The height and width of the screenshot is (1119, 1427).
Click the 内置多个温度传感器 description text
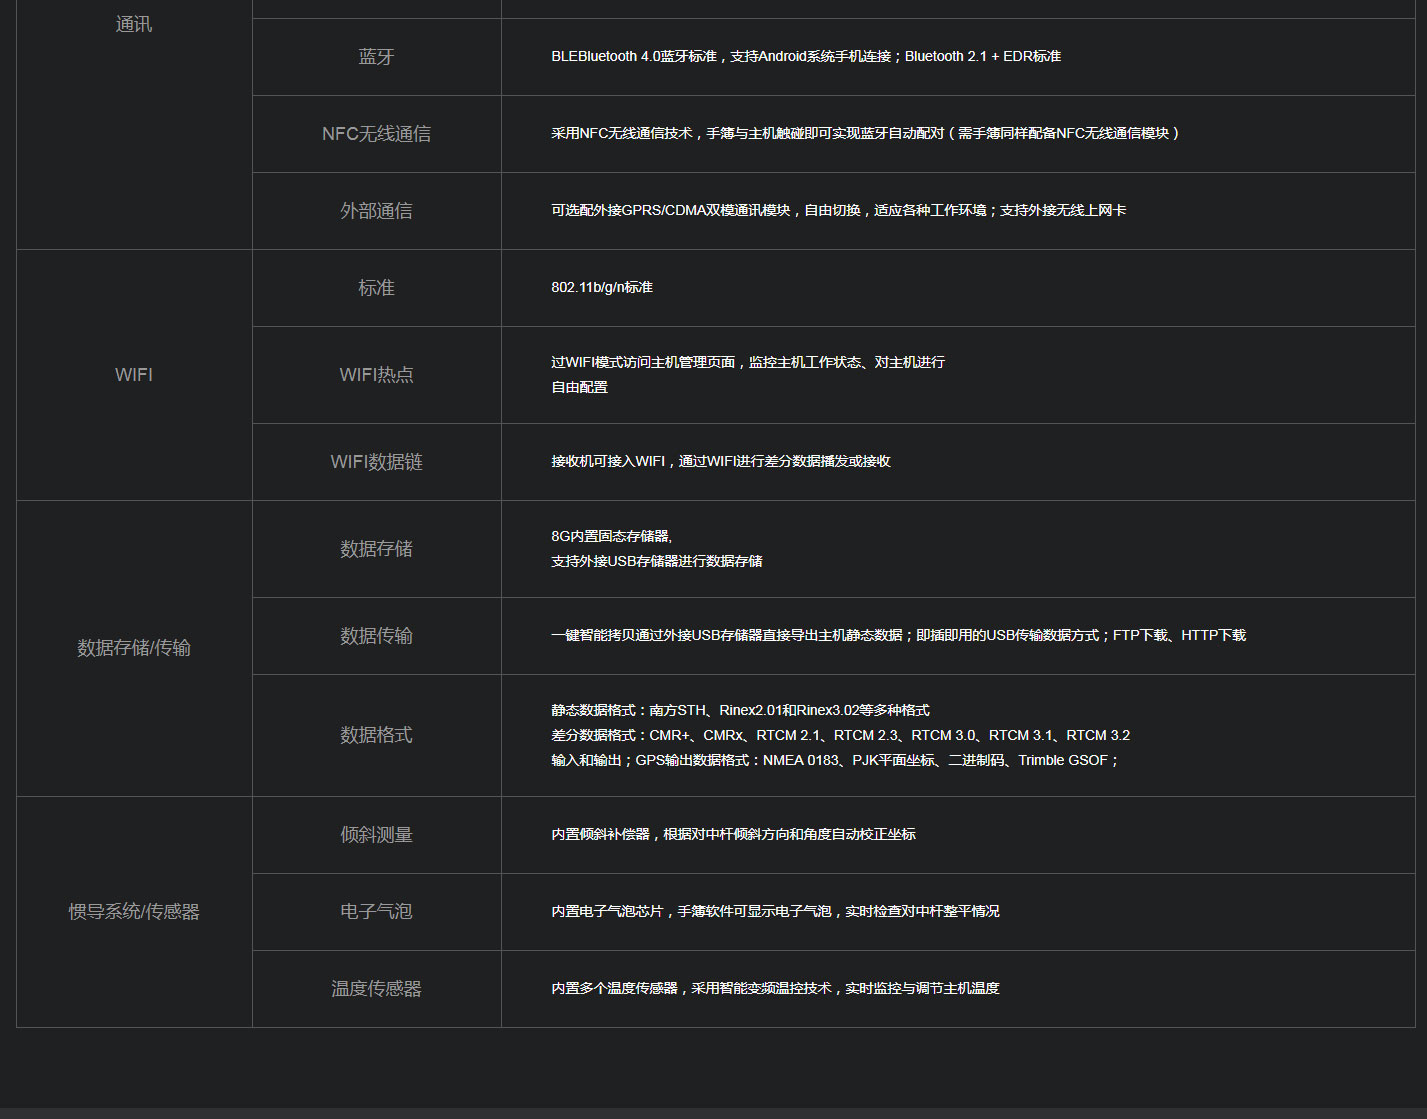[x=775, y=988]
